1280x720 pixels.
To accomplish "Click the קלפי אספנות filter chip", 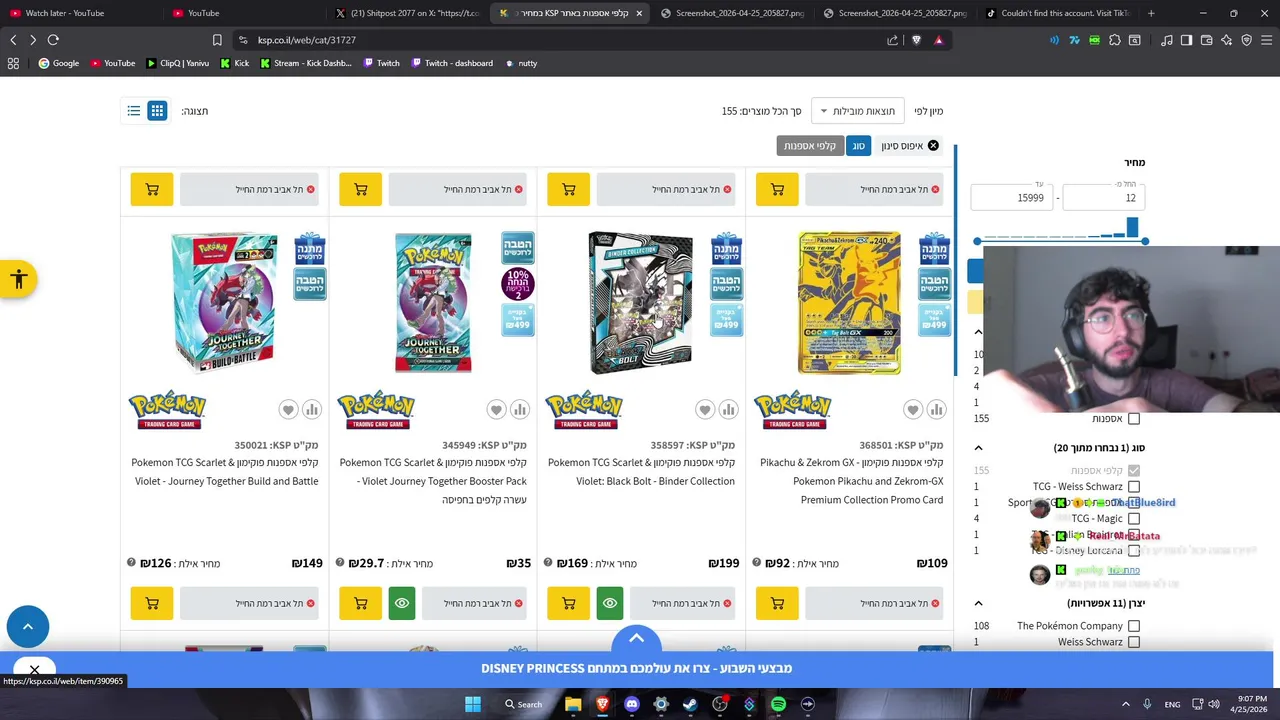I will [809, 146].
